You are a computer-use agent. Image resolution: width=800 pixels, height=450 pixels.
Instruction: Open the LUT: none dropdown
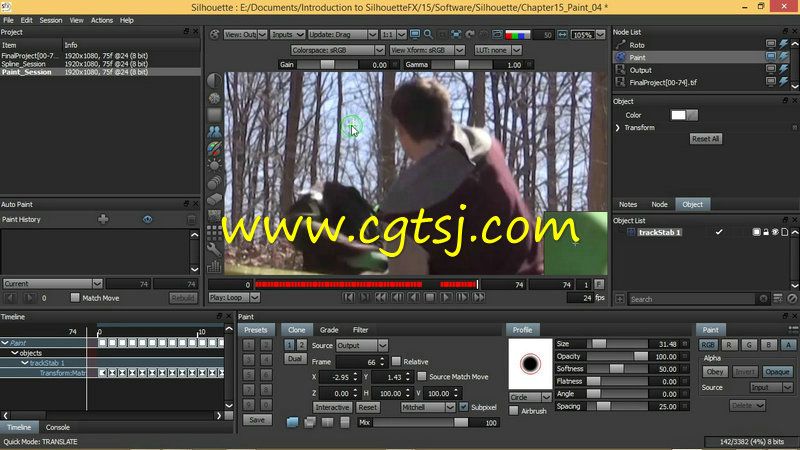pyautogui.click(x=498, y=50)
